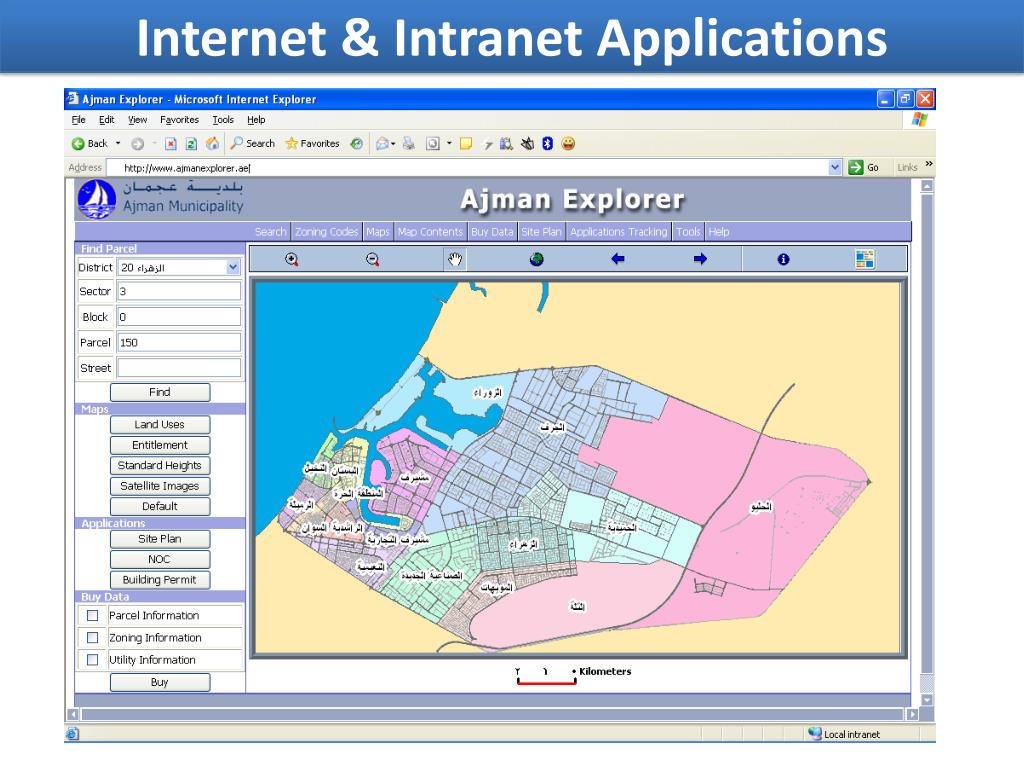Activate the zoom in map tool
The width and height of the screenshot is (1024, 768).
(291, 259)
